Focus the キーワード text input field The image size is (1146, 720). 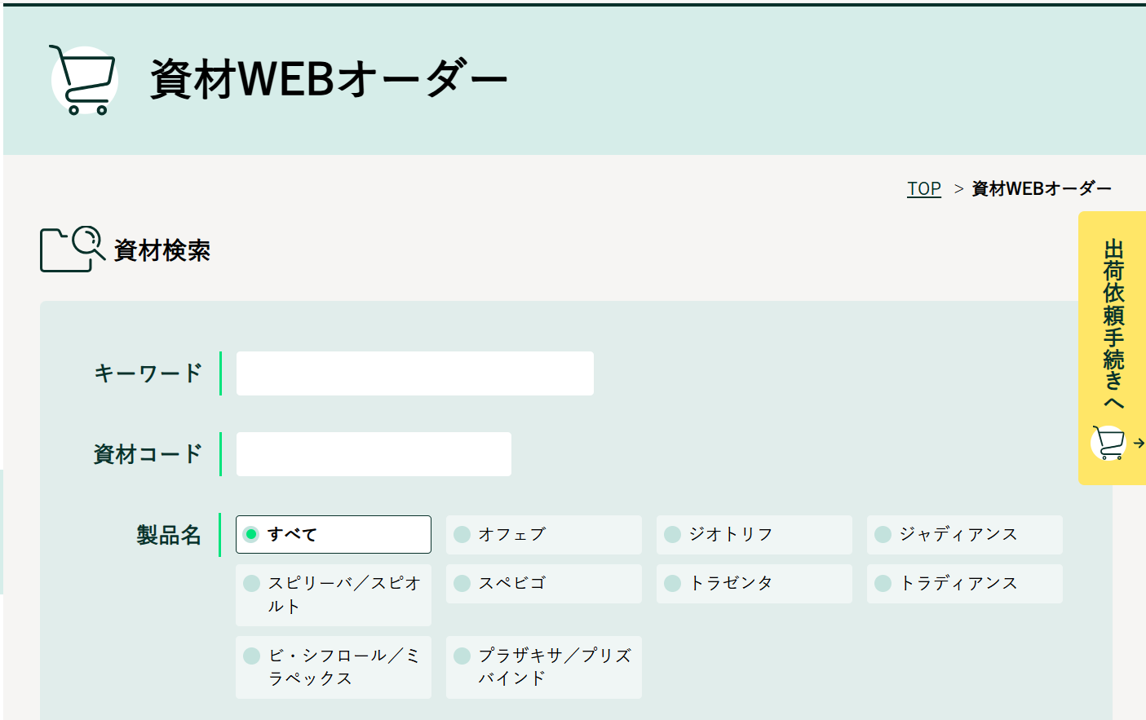(x=414, y=373)
